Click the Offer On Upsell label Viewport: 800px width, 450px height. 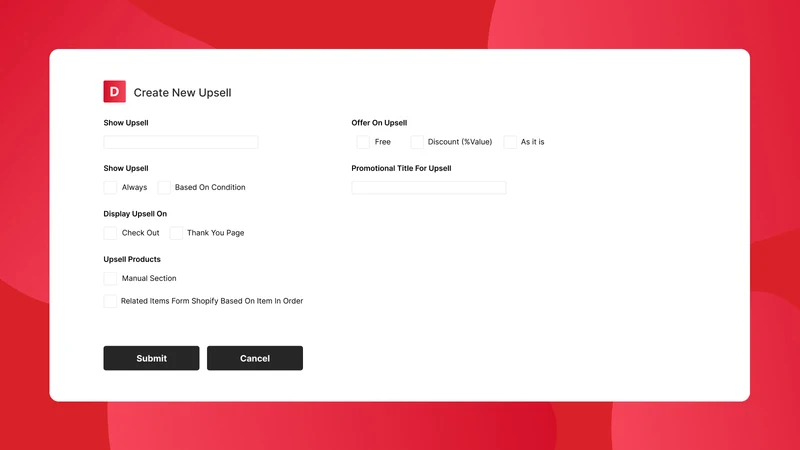click(379, 122)
